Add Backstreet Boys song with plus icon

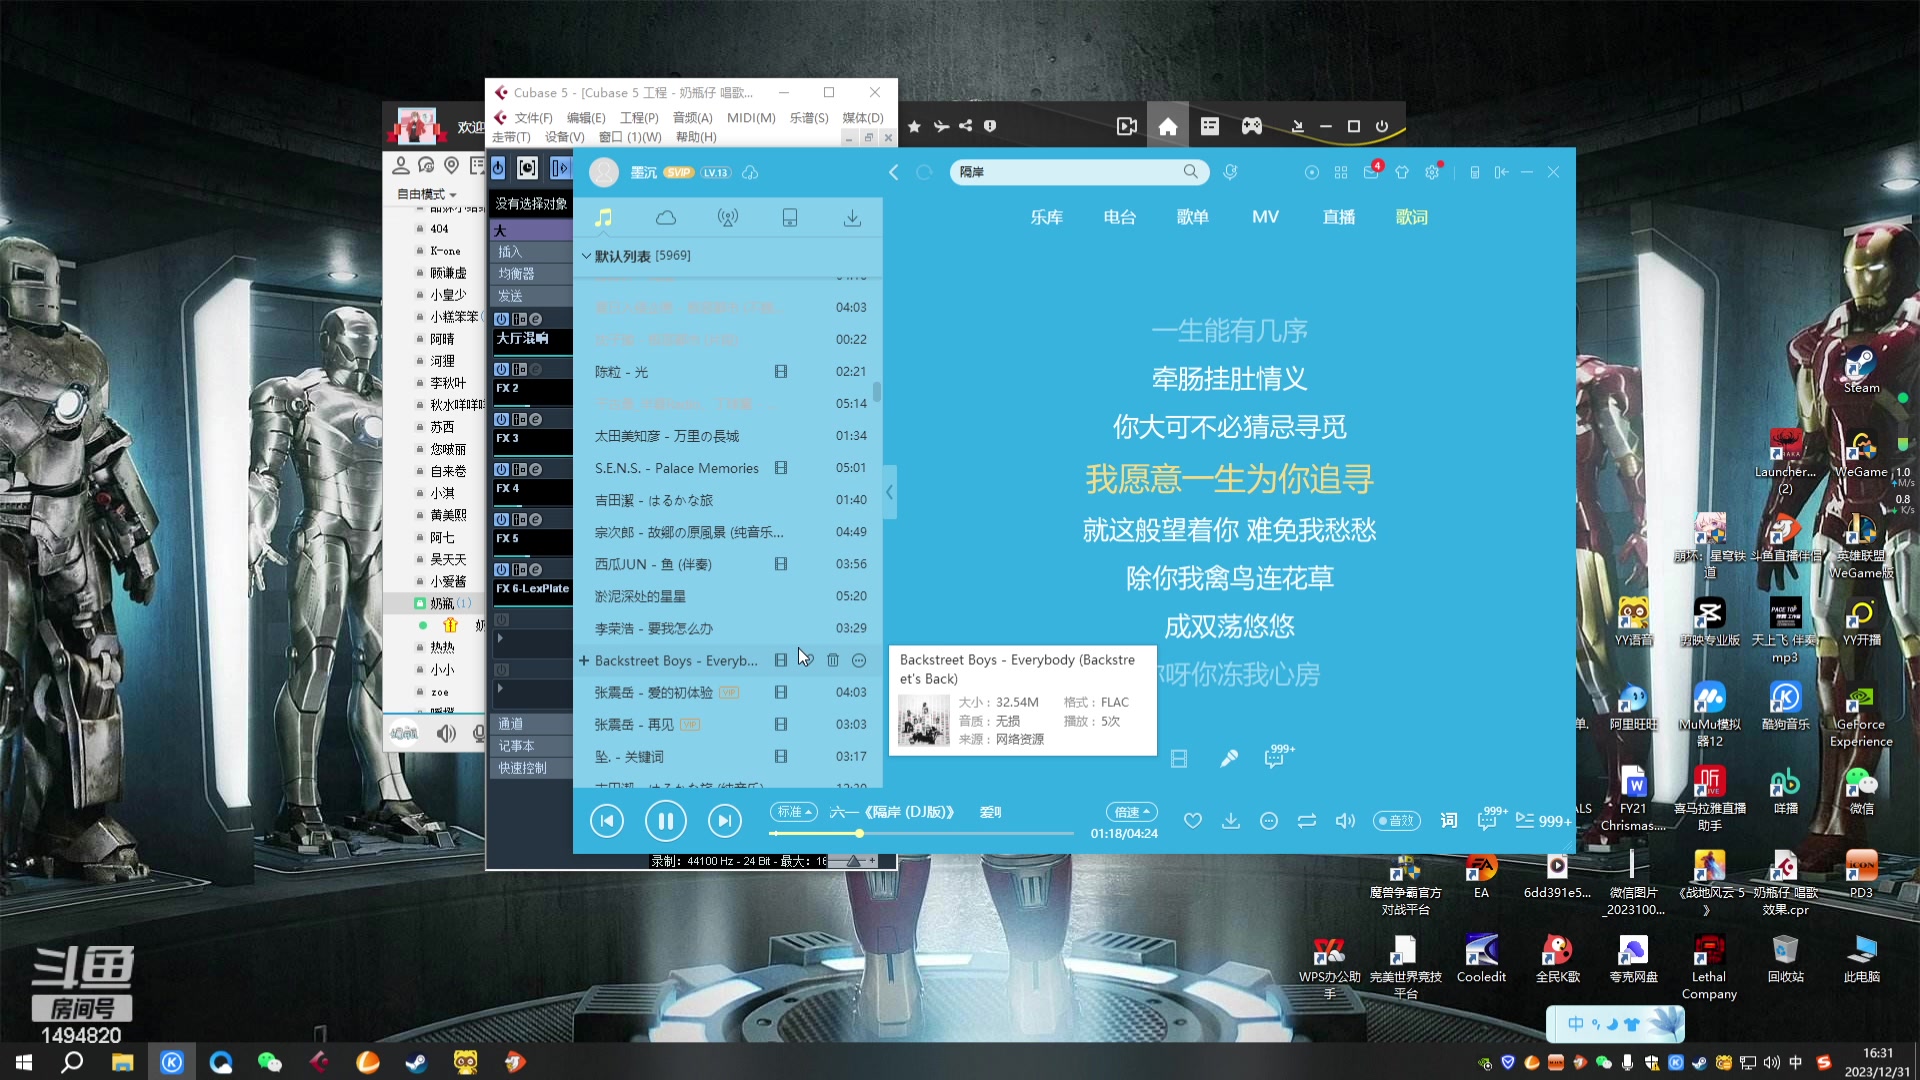click(x=584, y=660)
